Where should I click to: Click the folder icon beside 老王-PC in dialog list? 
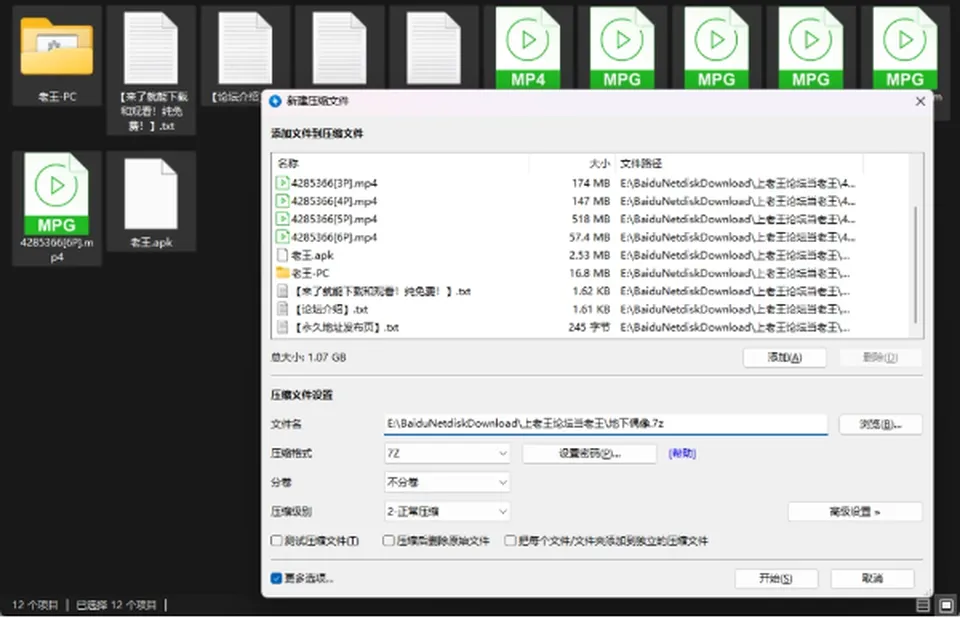coord(282,273)
